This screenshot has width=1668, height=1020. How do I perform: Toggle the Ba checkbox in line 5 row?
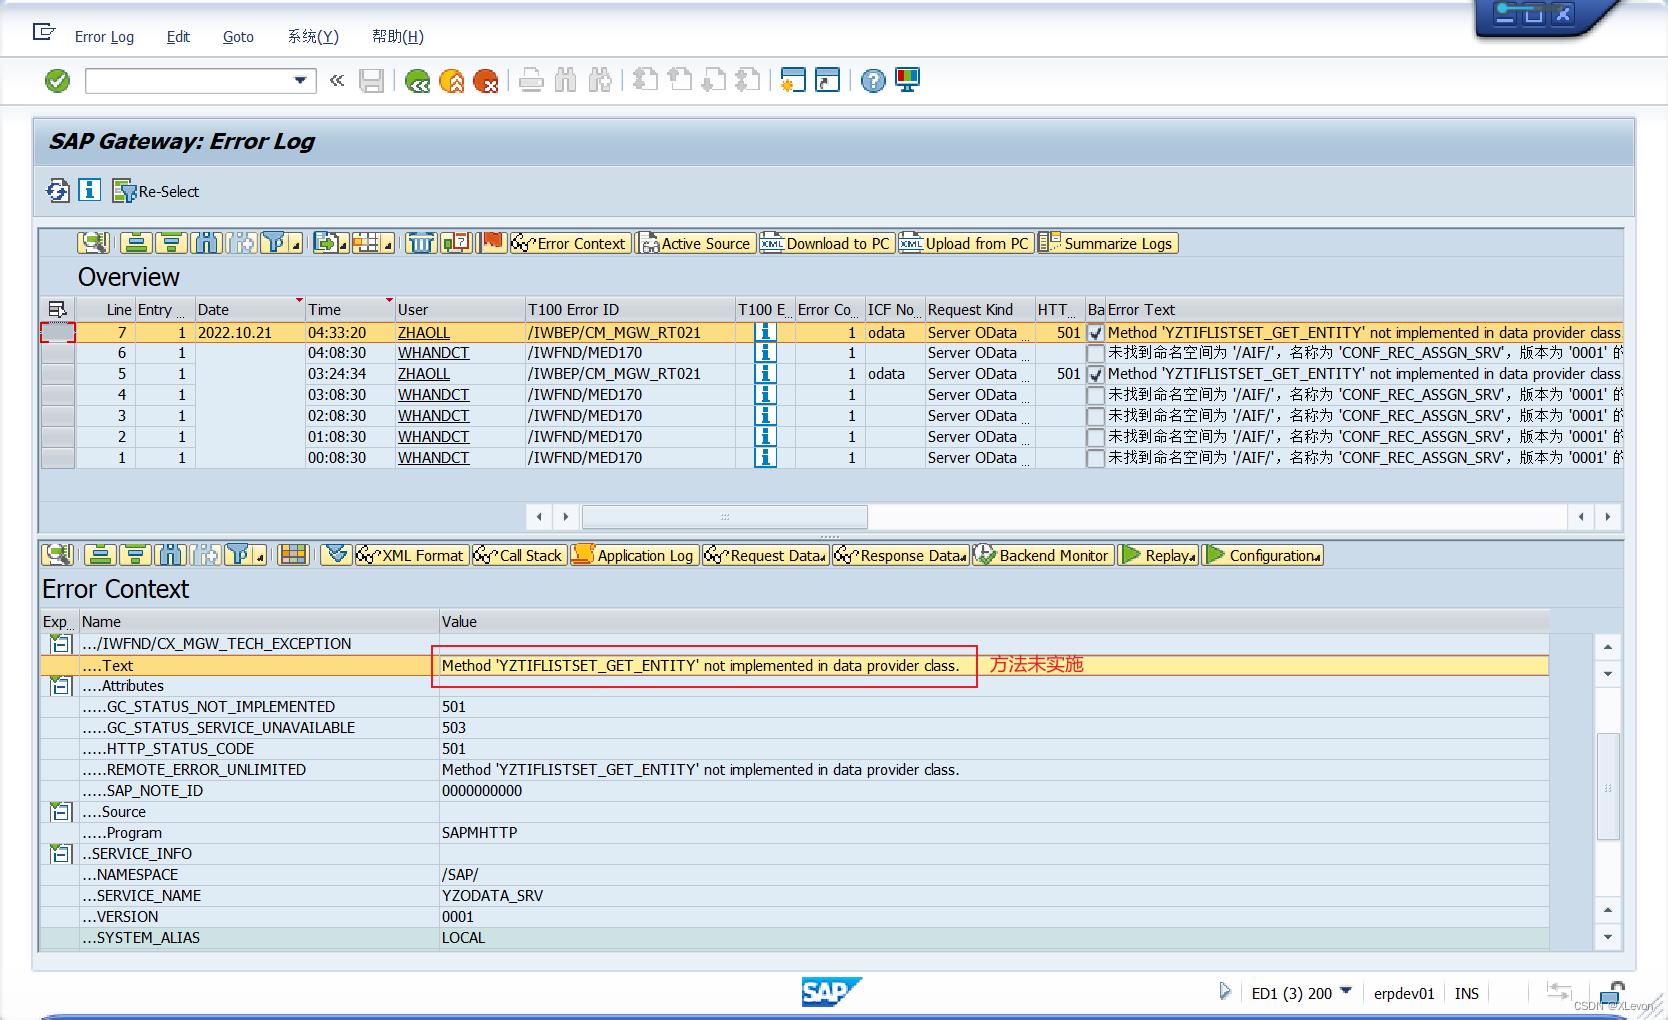pyautogui.click(x=1096, y=374)
